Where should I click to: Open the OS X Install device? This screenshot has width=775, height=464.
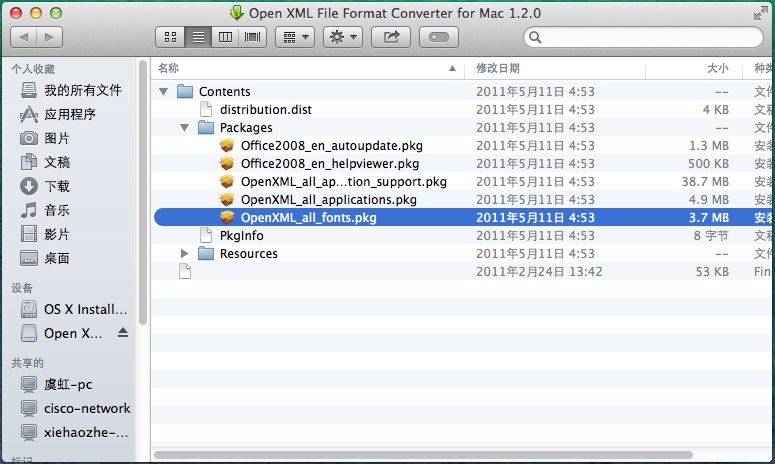[x=74, y=309]
